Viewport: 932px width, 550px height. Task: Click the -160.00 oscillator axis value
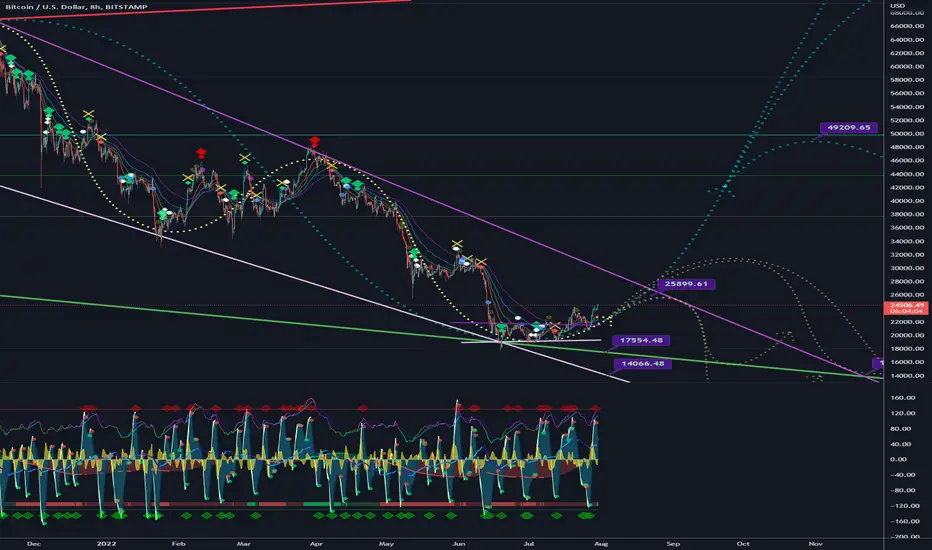tap(903, 521)
